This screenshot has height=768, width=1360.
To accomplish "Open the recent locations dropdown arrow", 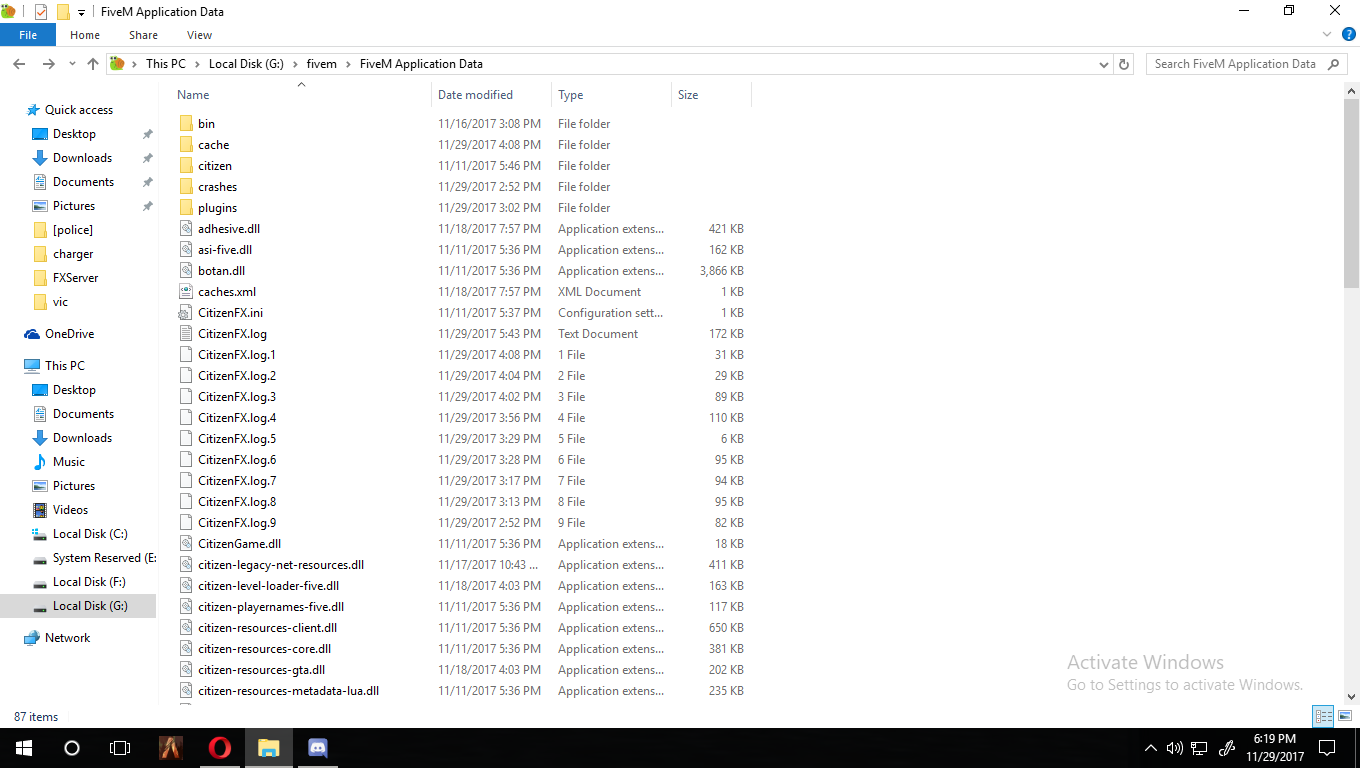I will click(72, 64).
